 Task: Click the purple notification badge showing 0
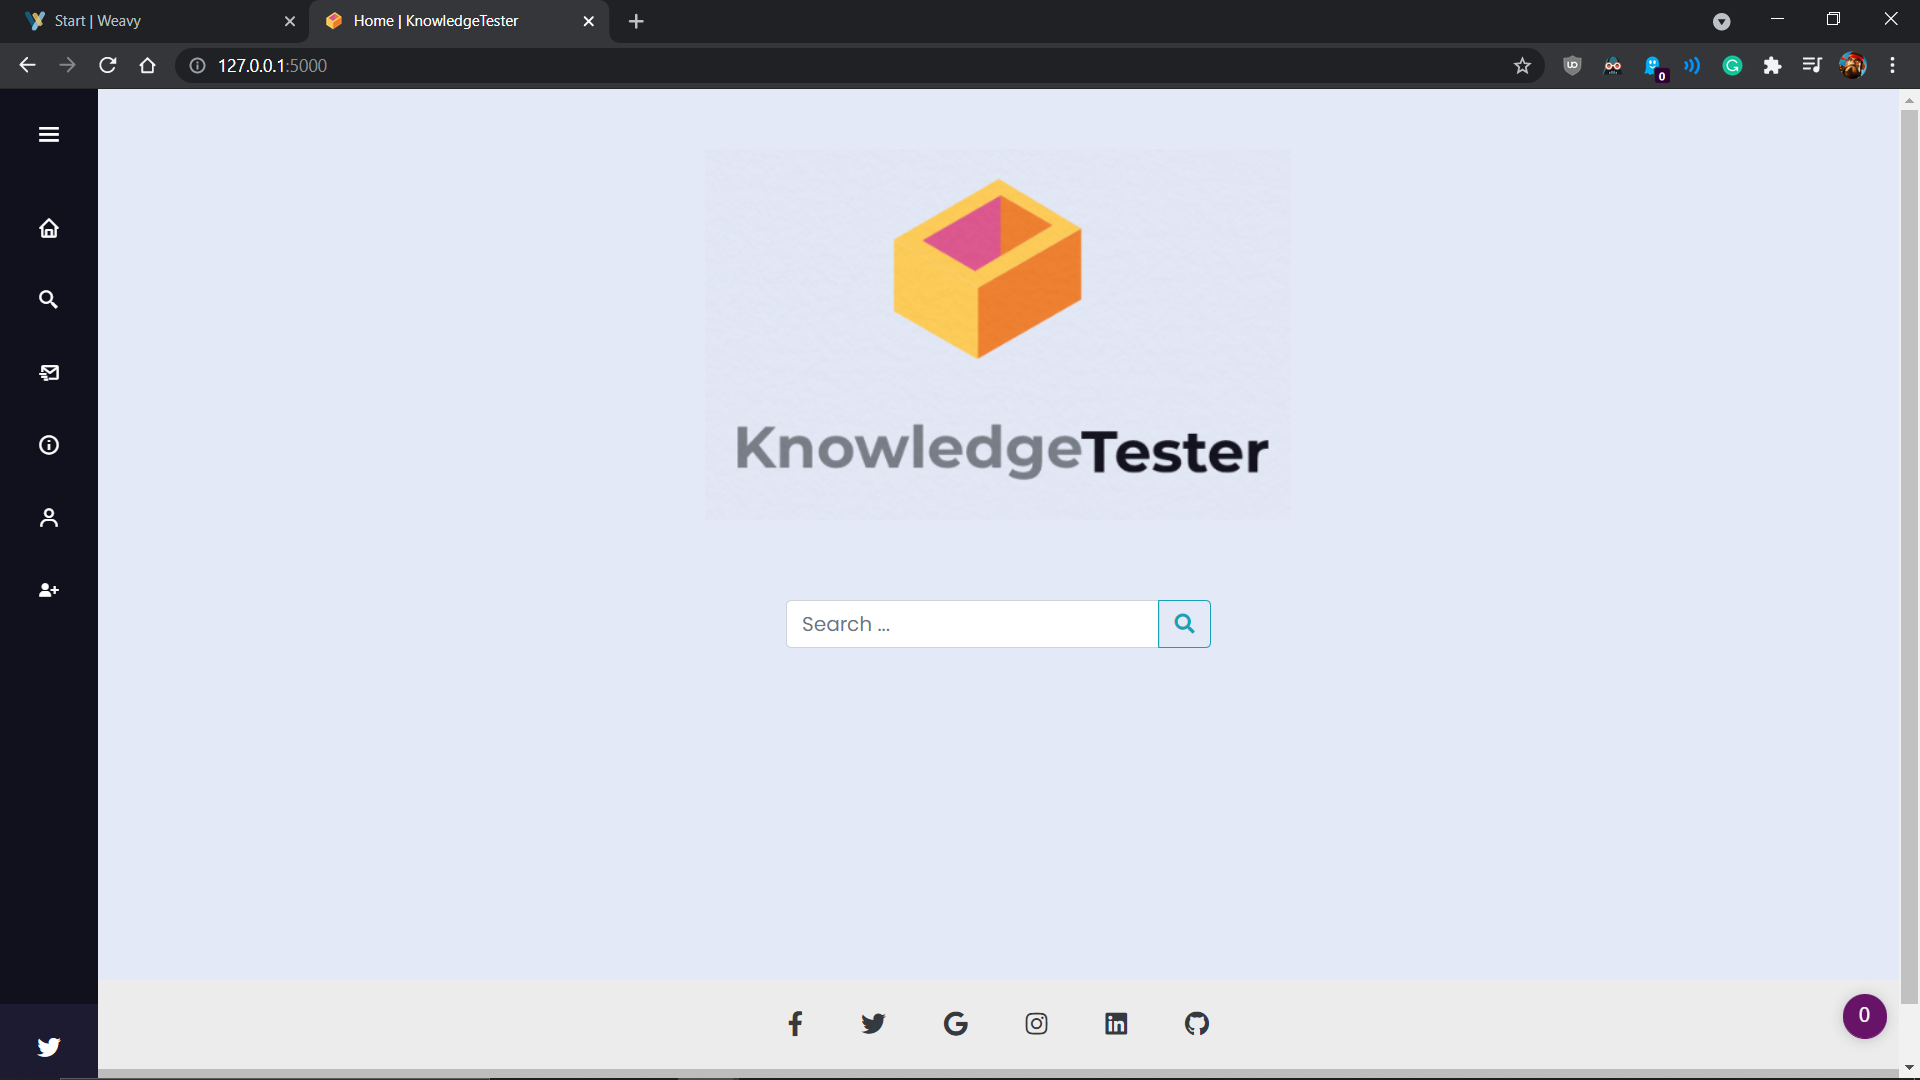[x=1864, y=1016]
